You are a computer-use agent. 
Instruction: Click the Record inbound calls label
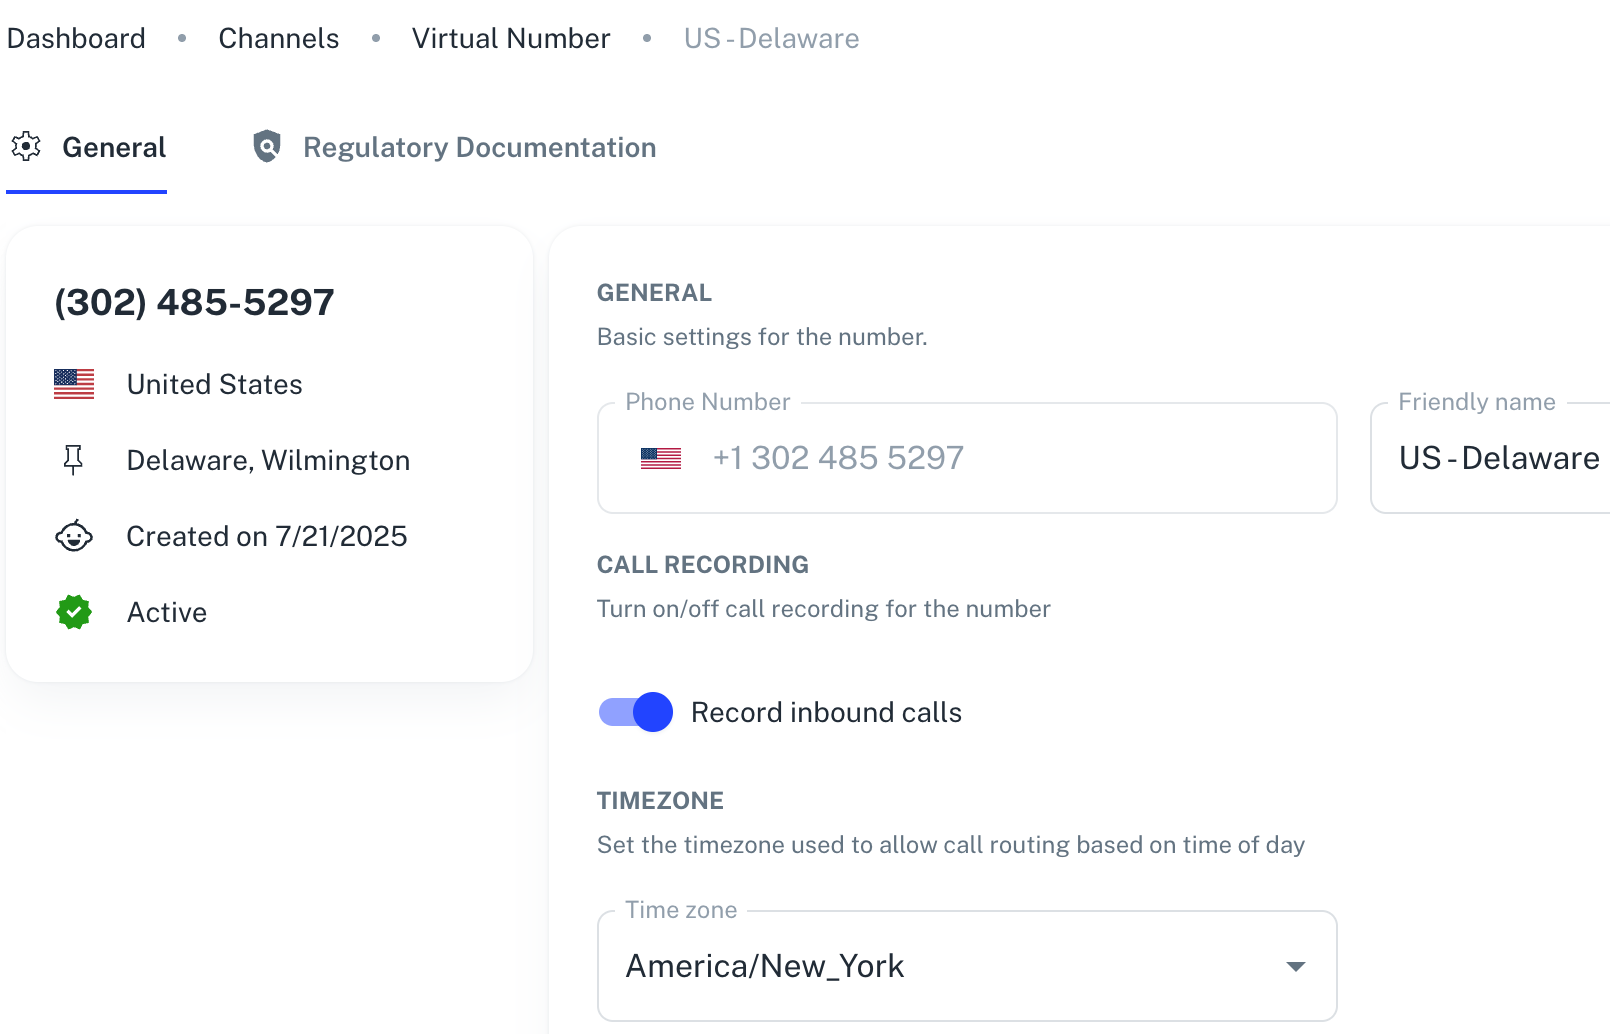826,712
